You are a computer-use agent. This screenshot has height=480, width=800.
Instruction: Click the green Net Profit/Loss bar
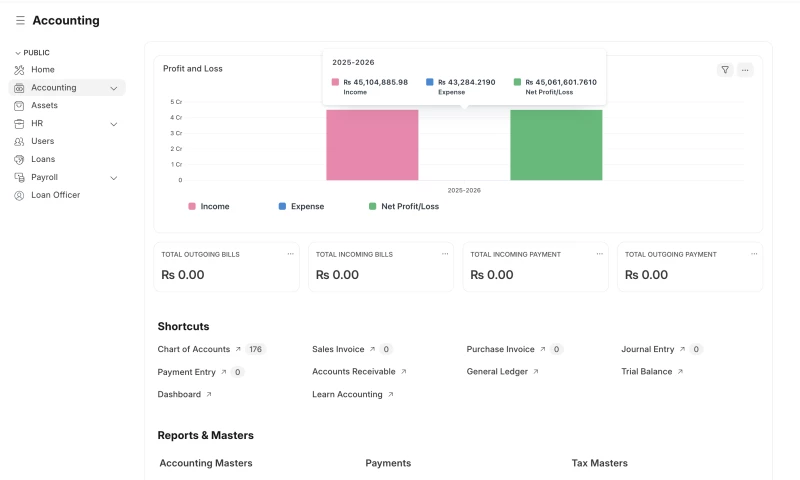(x=556, y=145)
